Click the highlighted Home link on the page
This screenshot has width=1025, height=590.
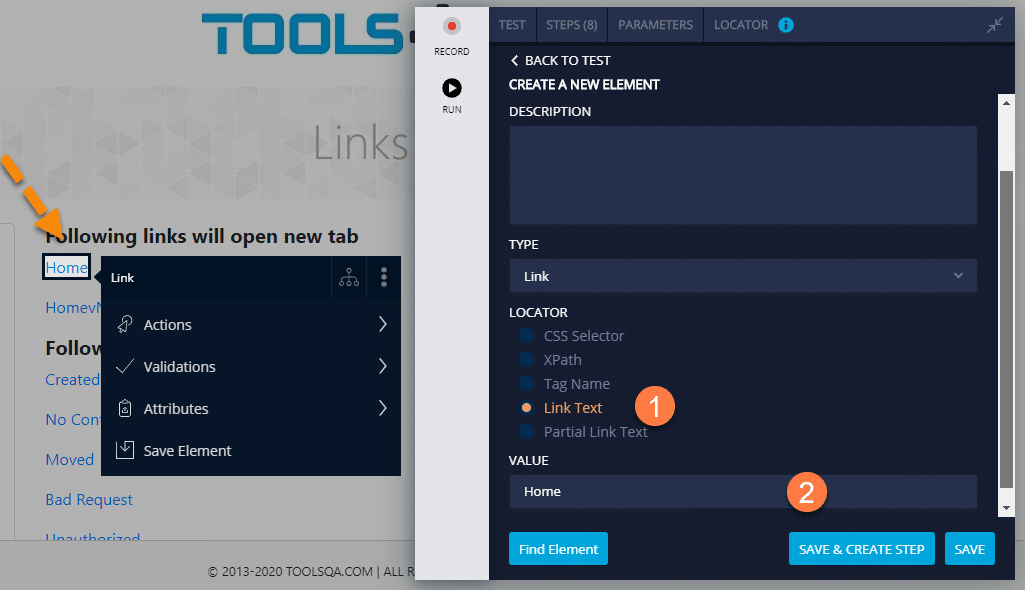(x=66, y=267)
